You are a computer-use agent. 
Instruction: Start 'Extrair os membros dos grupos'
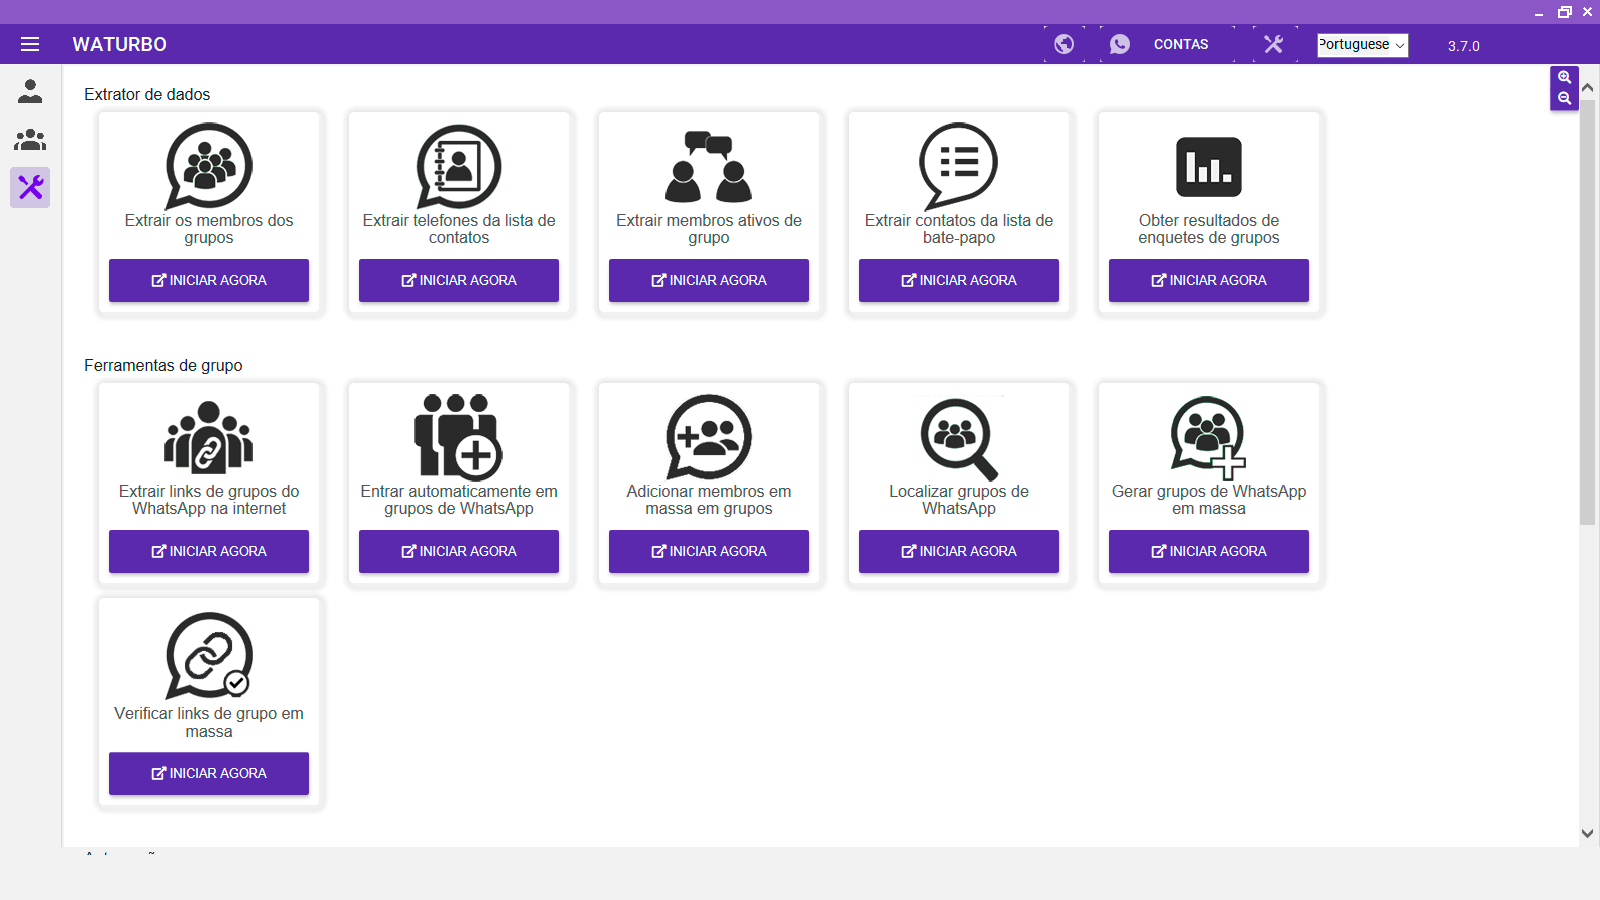point(209,280)
